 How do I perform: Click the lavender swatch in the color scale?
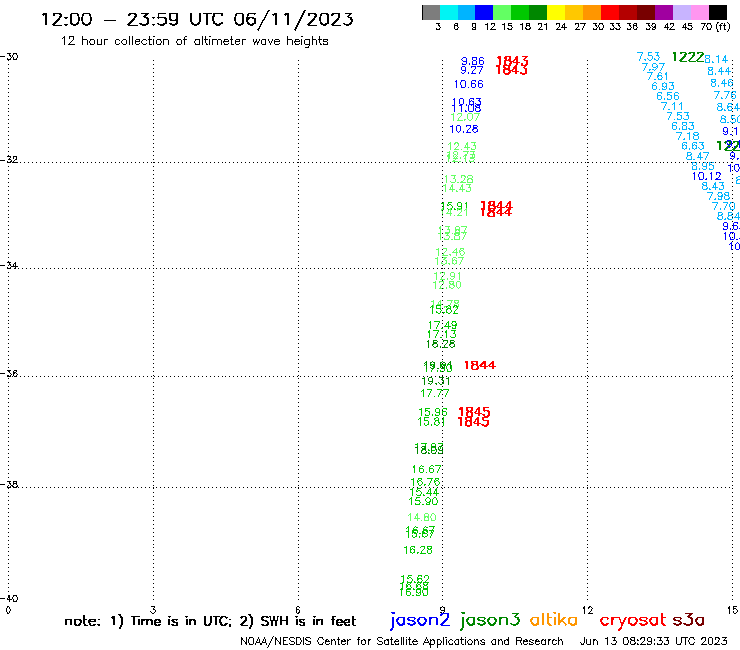pos(681,12)
